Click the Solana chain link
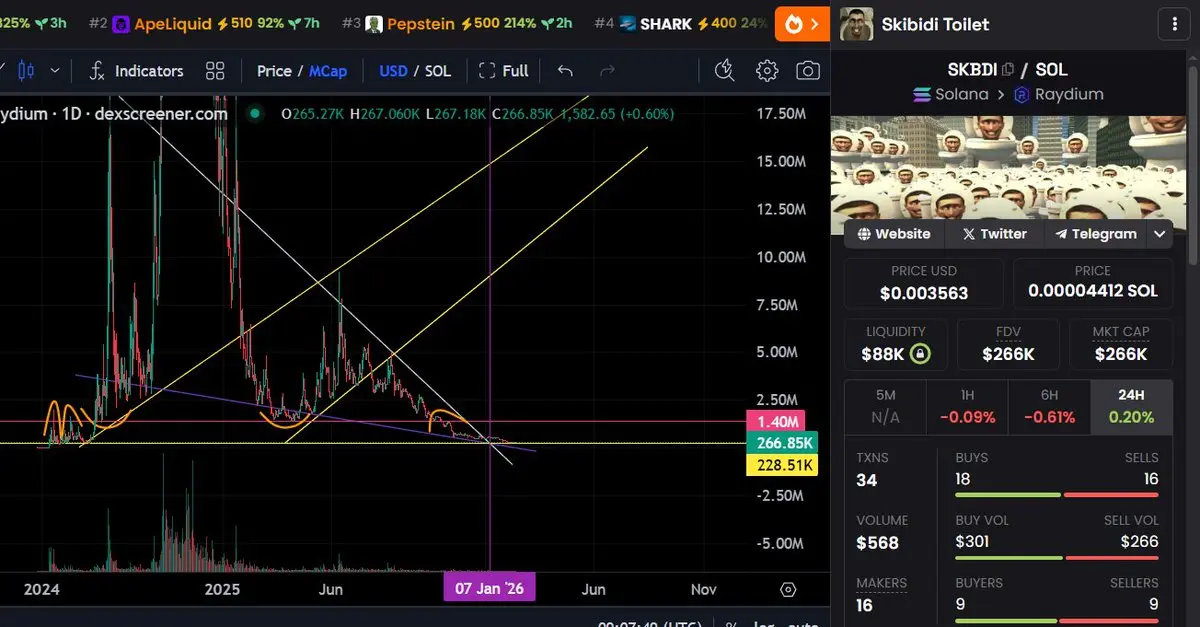The image size is (1200, 627). [950, 94]
